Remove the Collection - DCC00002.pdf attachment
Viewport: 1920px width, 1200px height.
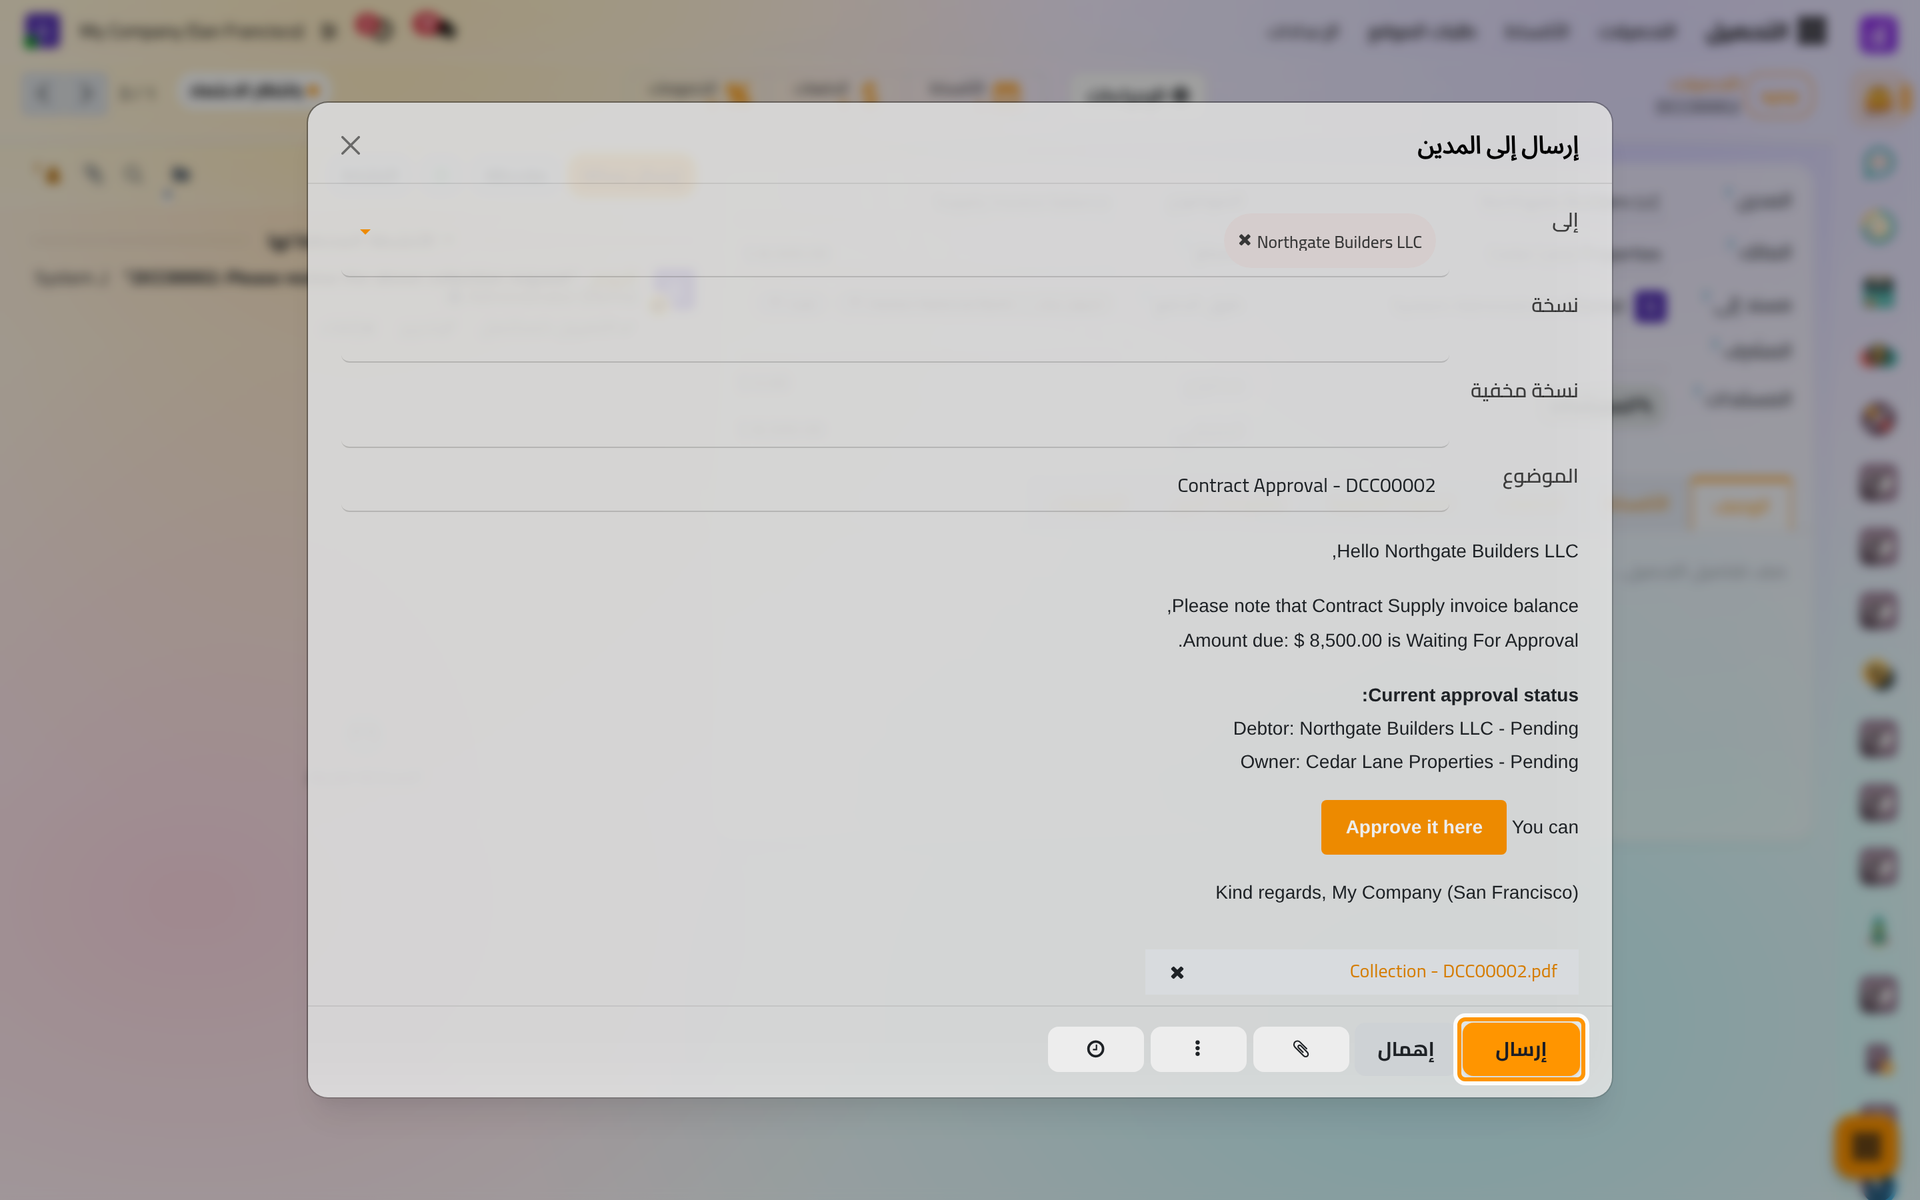[1177, 972]
